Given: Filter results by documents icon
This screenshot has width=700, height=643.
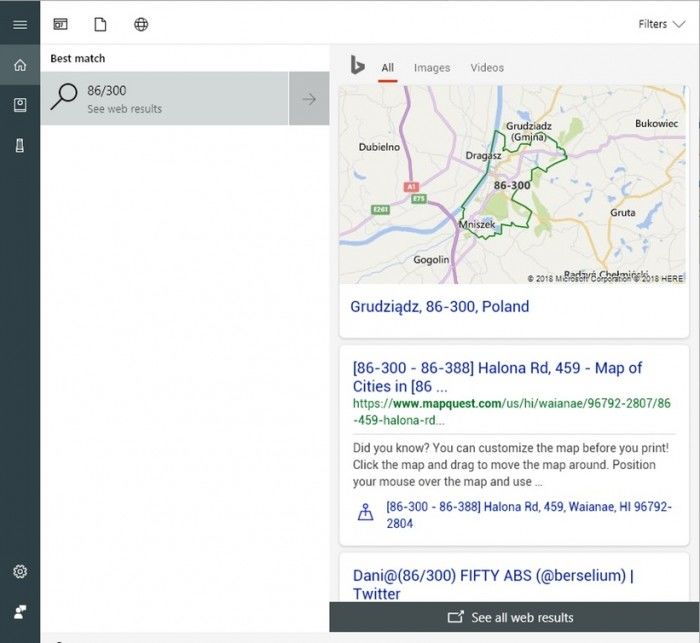Looking at the screenshot, I should click(100, 25).
